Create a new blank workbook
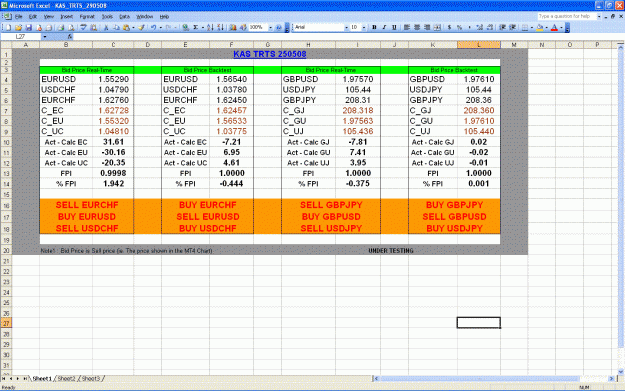 pyautogui.click(x=8, y=28)
